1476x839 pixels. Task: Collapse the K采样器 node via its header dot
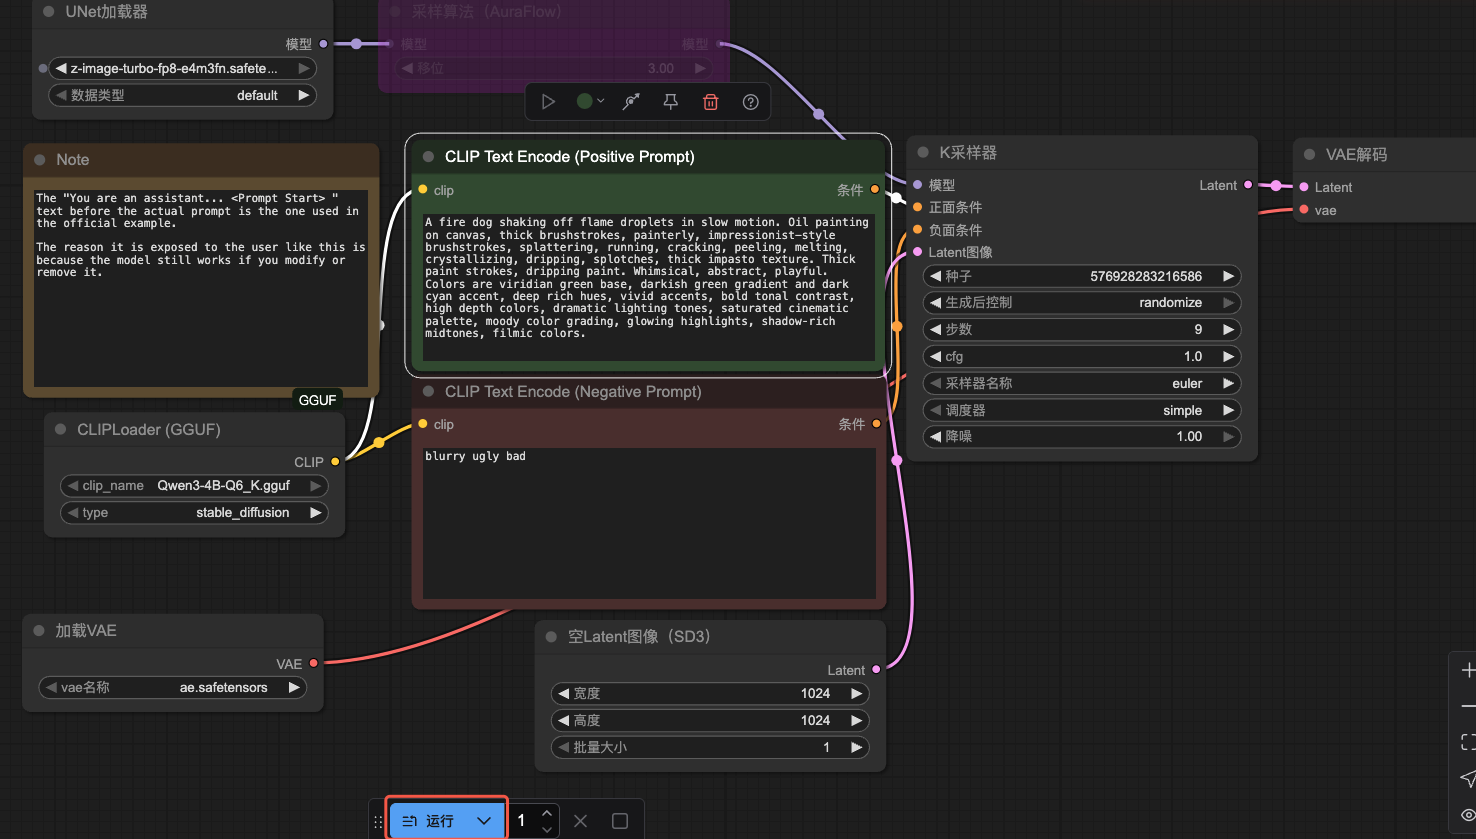coord(923,153)
